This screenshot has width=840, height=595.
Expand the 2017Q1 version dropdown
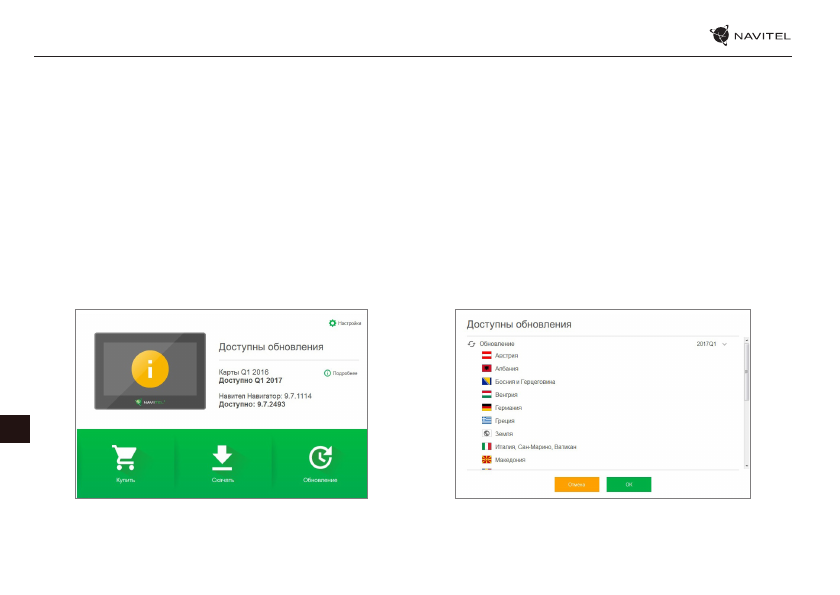click(724, 343)
